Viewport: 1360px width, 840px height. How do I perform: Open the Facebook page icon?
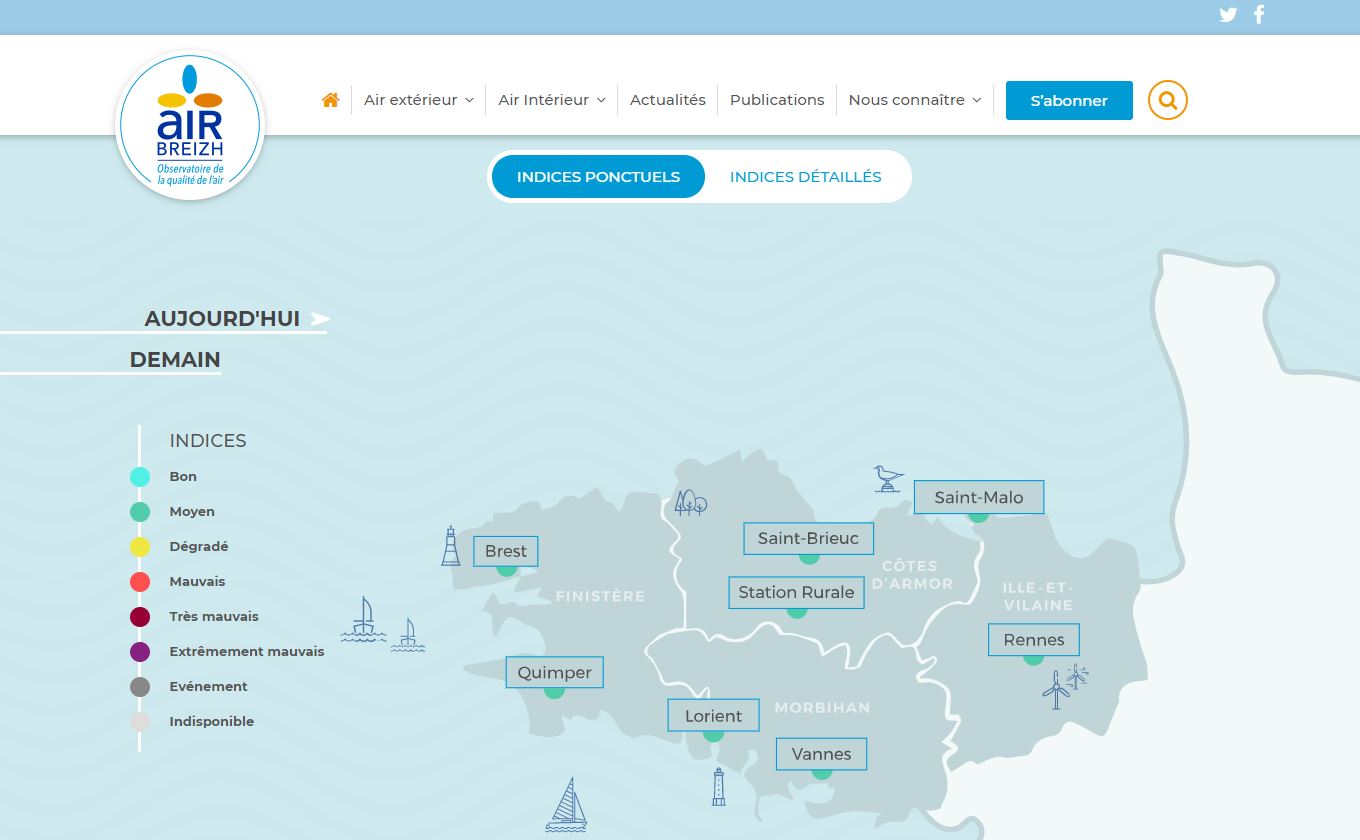click(x=1259, y=14)
